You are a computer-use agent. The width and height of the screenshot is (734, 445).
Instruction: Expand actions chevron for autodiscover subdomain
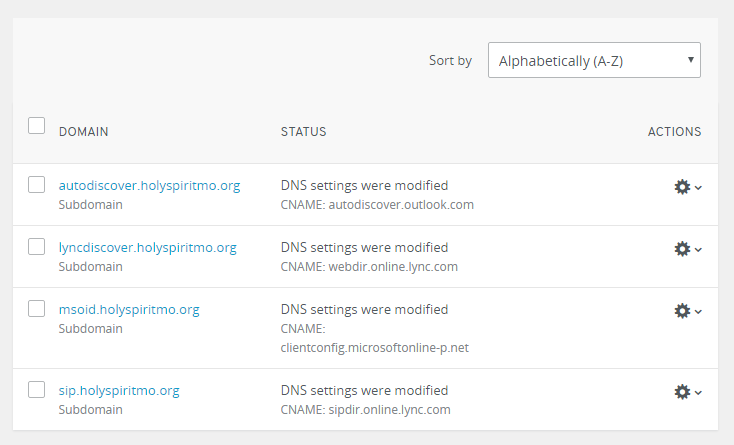pos(698,188)
